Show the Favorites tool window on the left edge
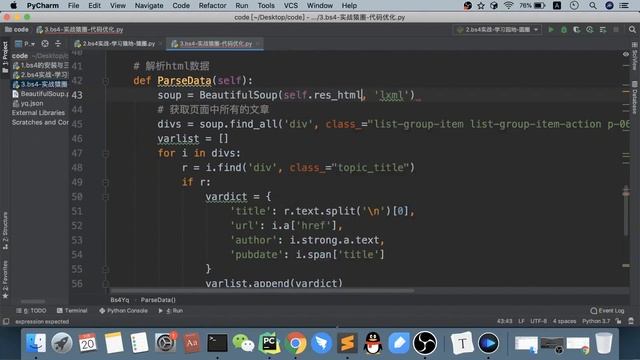 point(5,280)
